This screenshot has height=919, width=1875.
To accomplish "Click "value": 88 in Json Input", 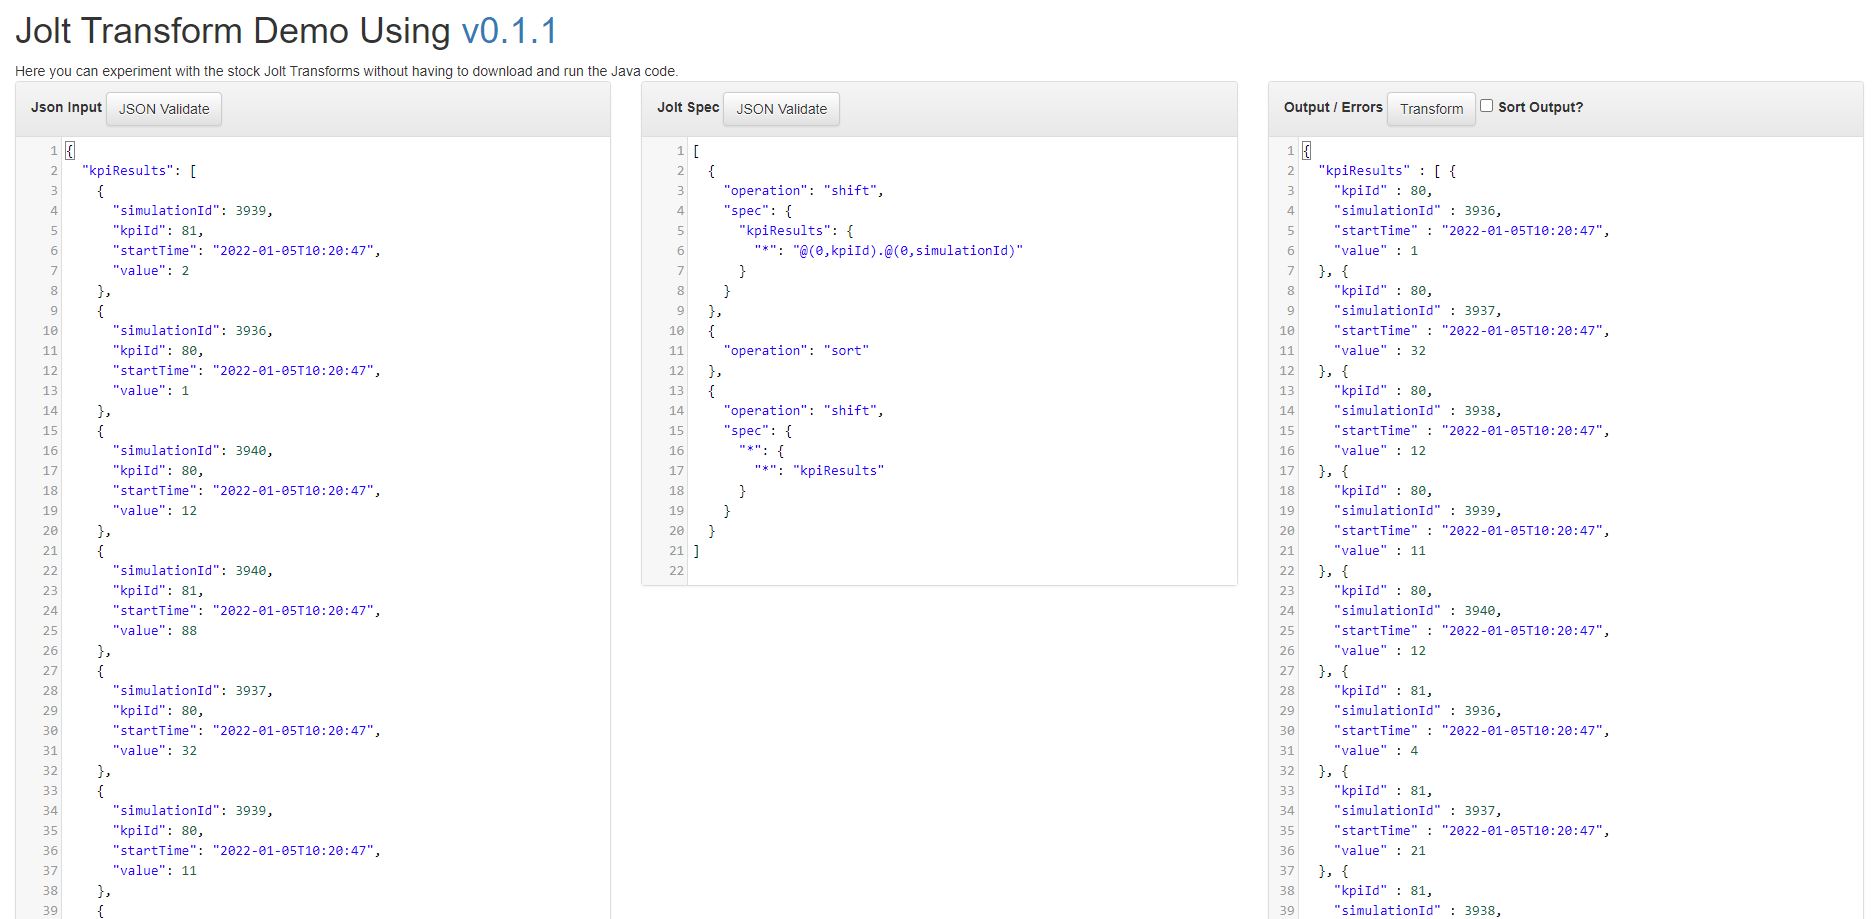I will tap(155, 631).
